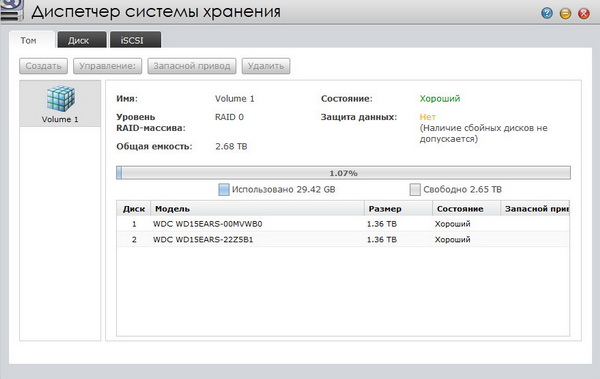Click the Запасной привод button
This screenshot has height=379, width=600.
(192, 66)
